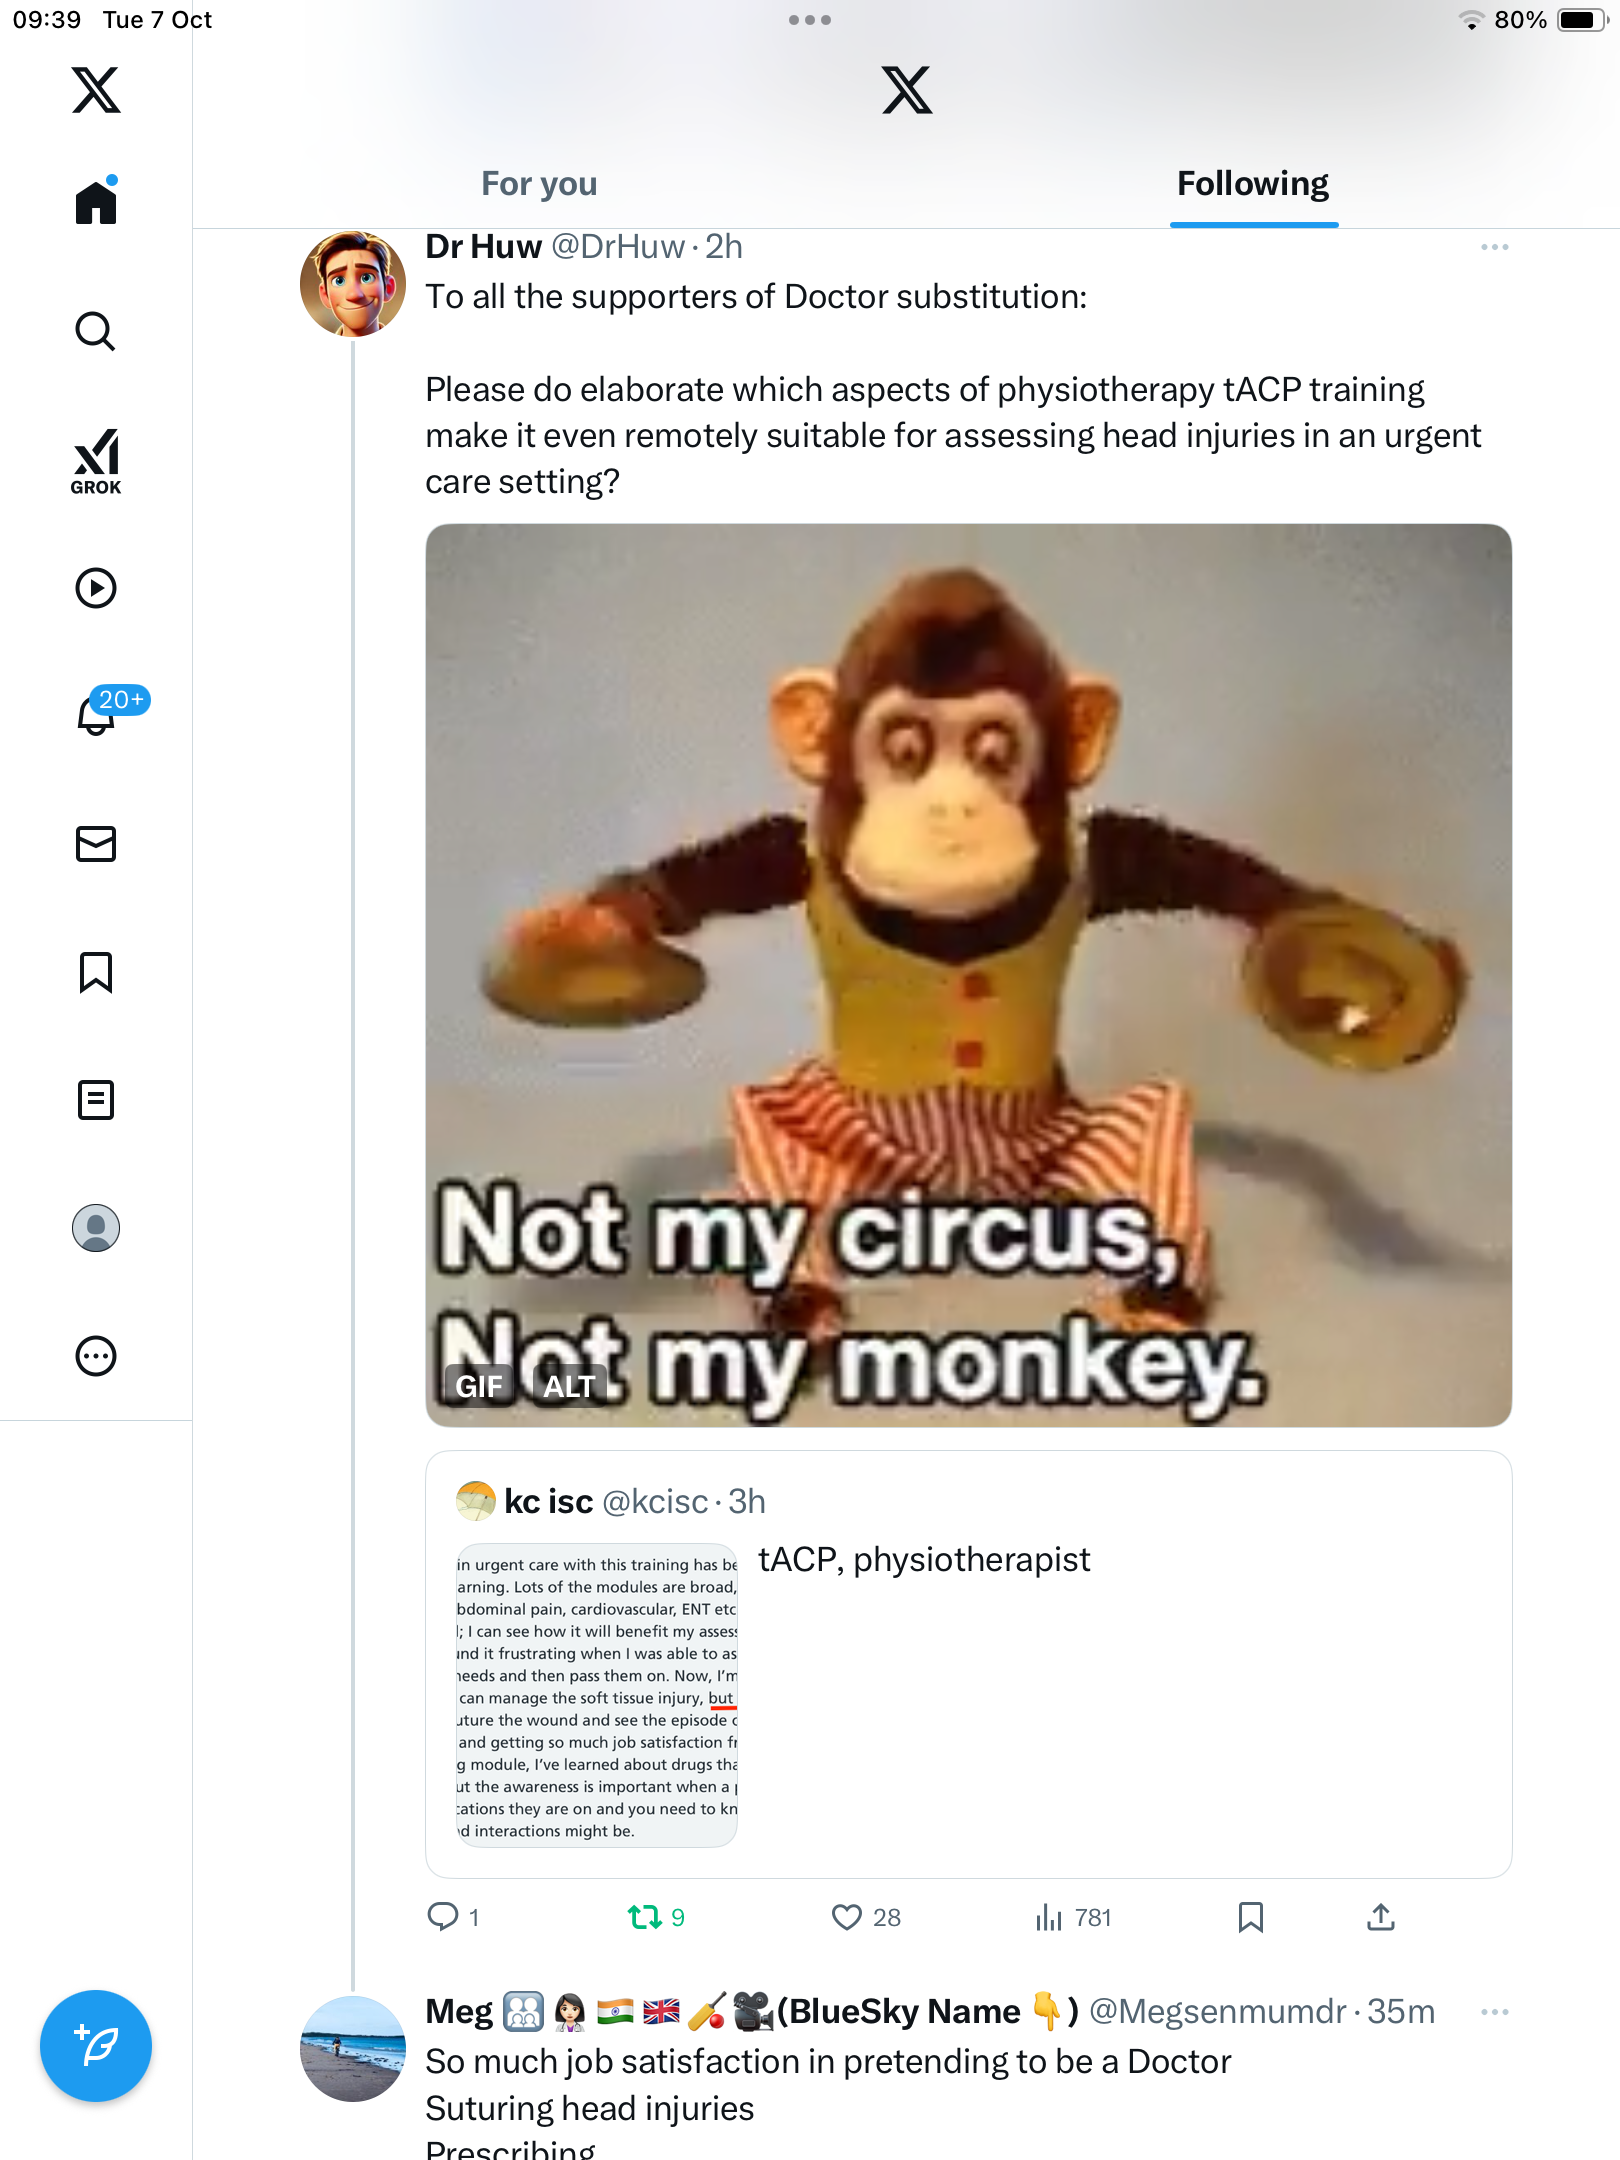The image size is (1620, 2160).
Task: Show ALT description of the monkey GIF
Action: (x=569, y=1386)
